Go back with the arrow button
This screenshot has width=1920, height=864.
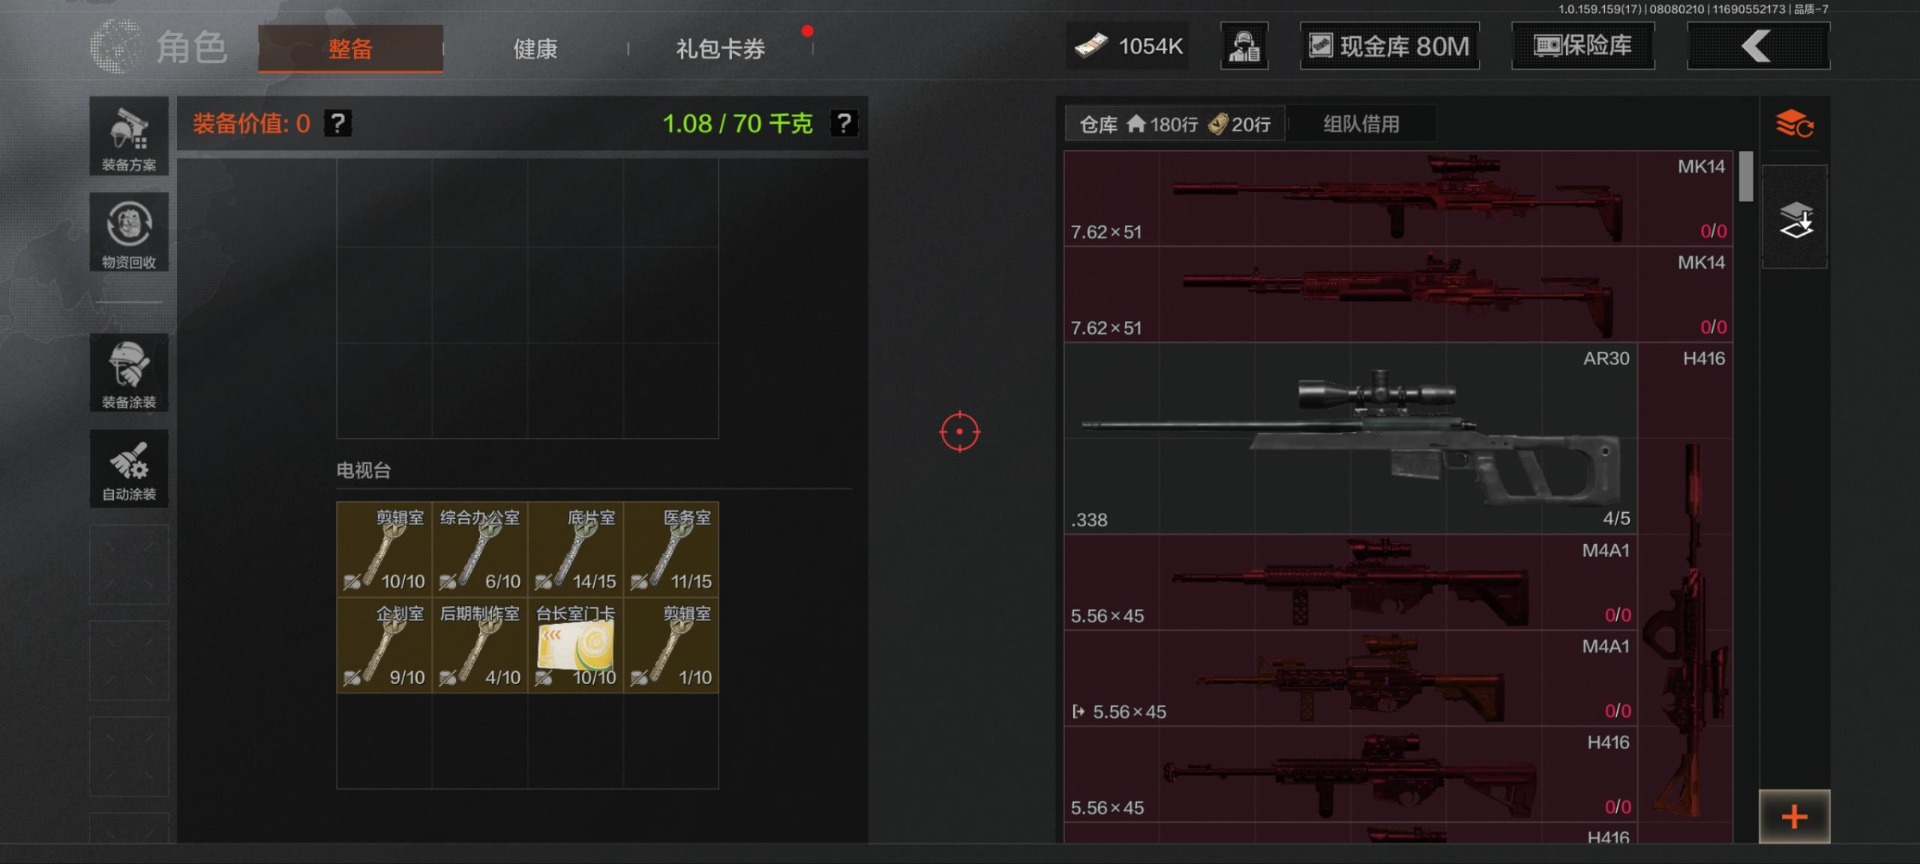(1758, 46)
